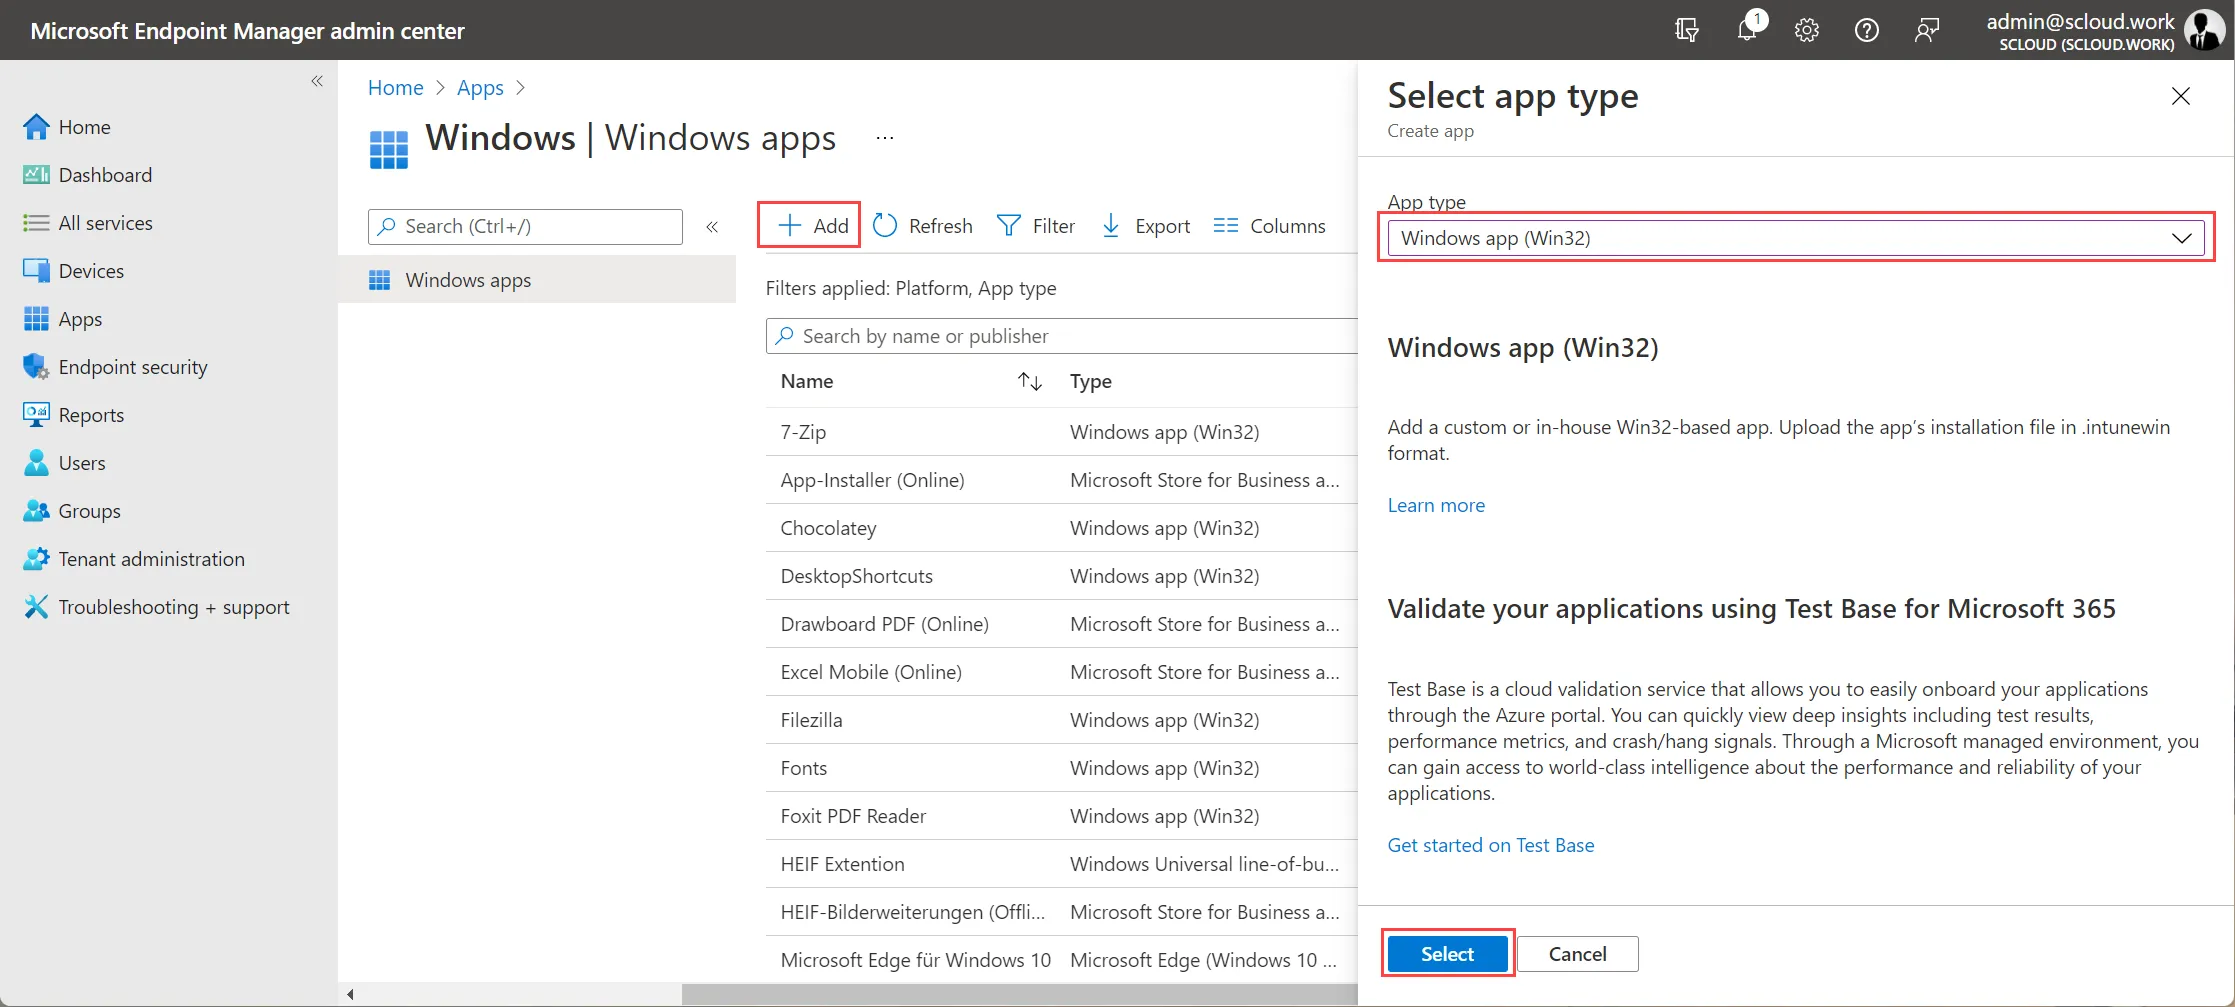The width and height of the screenshot is (2235, 1007).
Task: Open Troubleshooting + support section
Action: [x=174, y=607]
